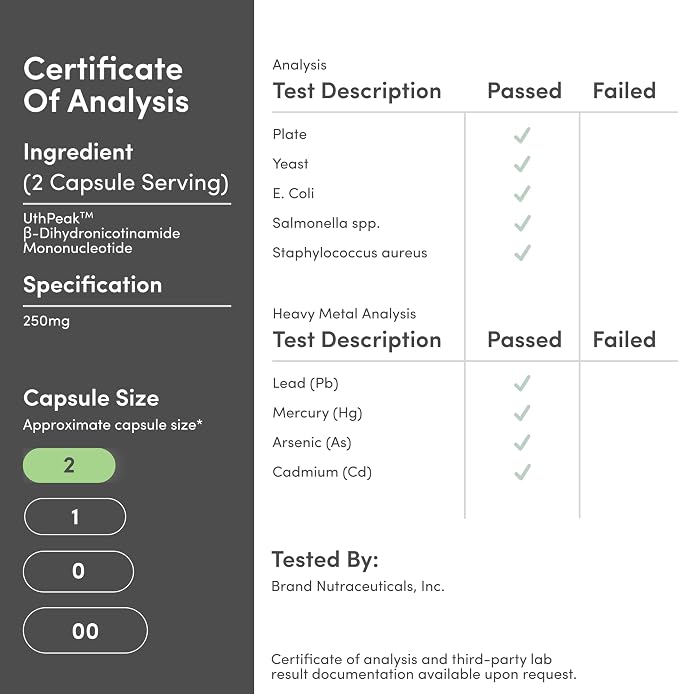Select capsule size 00 pill
Screen dimensions: 679x694
[x=85, y=631]
